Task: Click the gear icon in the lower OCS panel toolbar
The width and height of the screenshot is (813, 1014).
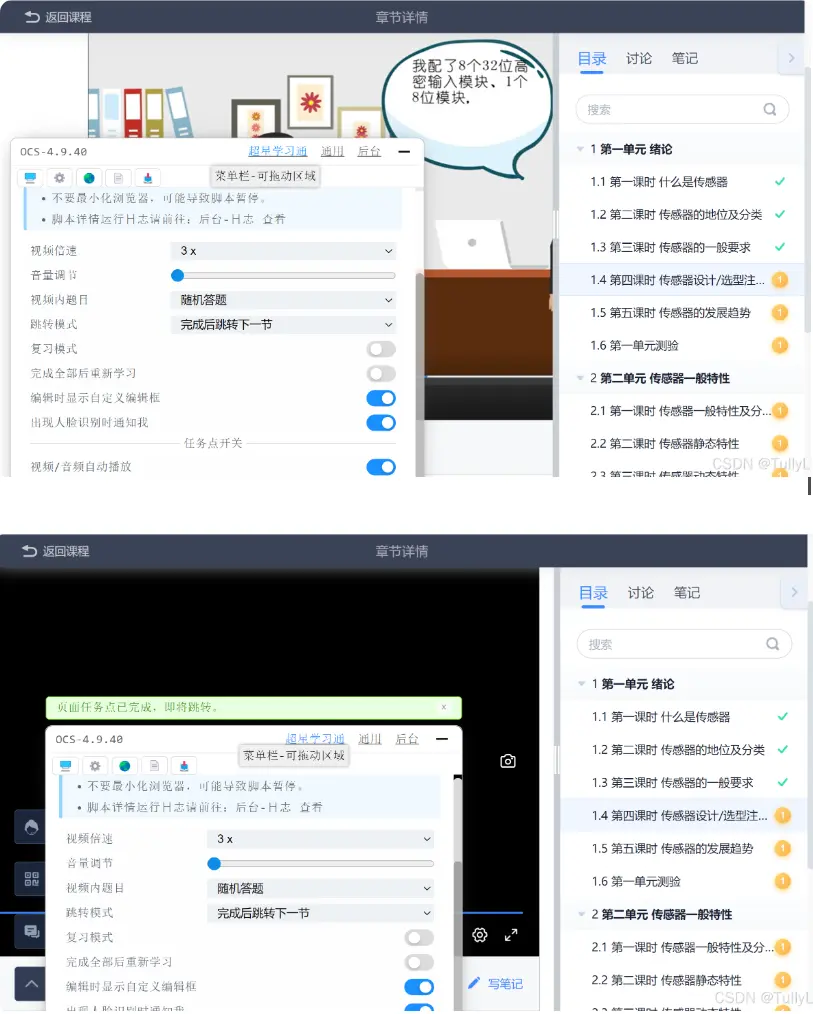Action: point(95,766)
